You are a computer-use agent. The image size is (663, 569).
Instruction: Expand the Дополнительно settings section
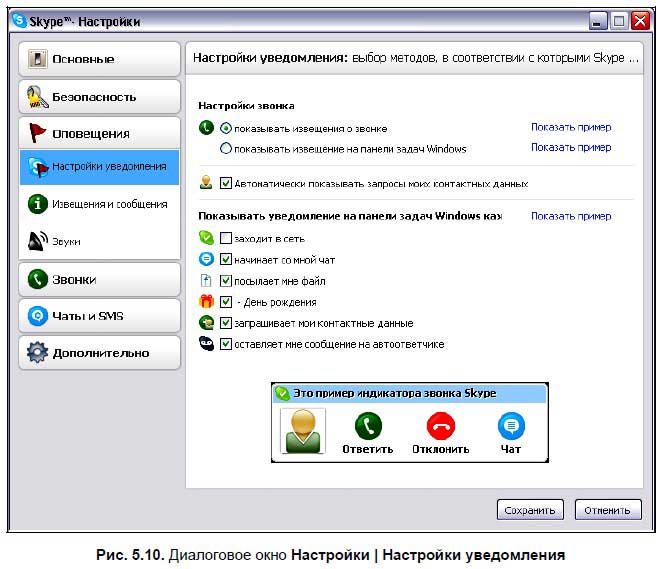pos(99,353)
